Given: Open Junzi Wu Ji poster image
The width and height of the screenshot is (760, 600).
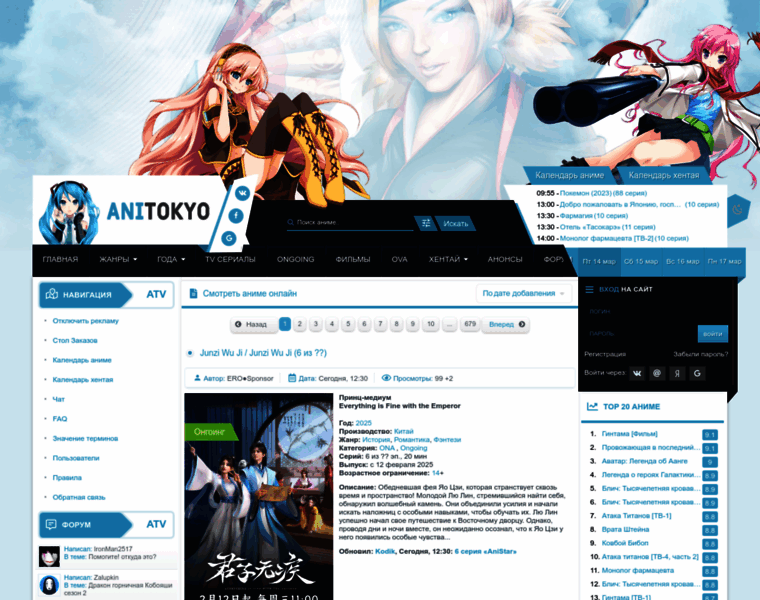Looking at the screenshot, I should [x=259, y=496].
